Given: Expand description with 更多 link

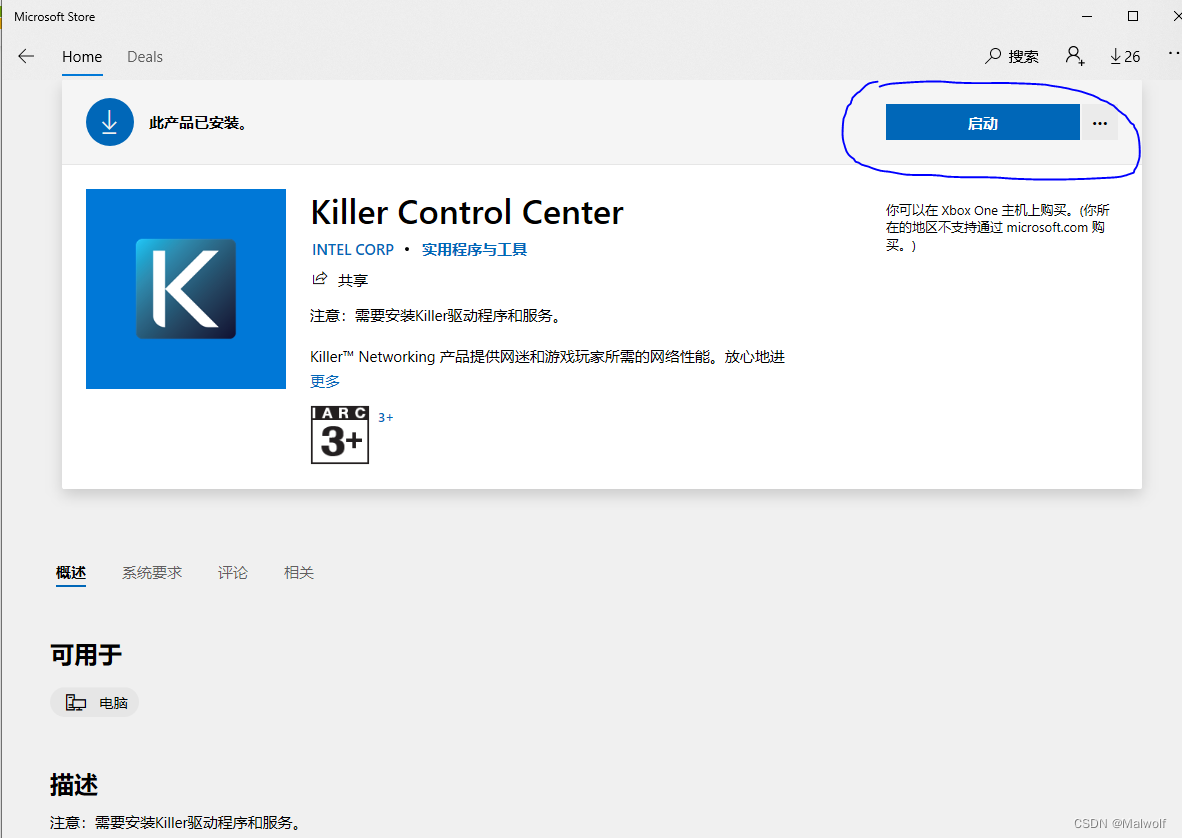Looking at the screenshot, I should [x=325, y=381].
